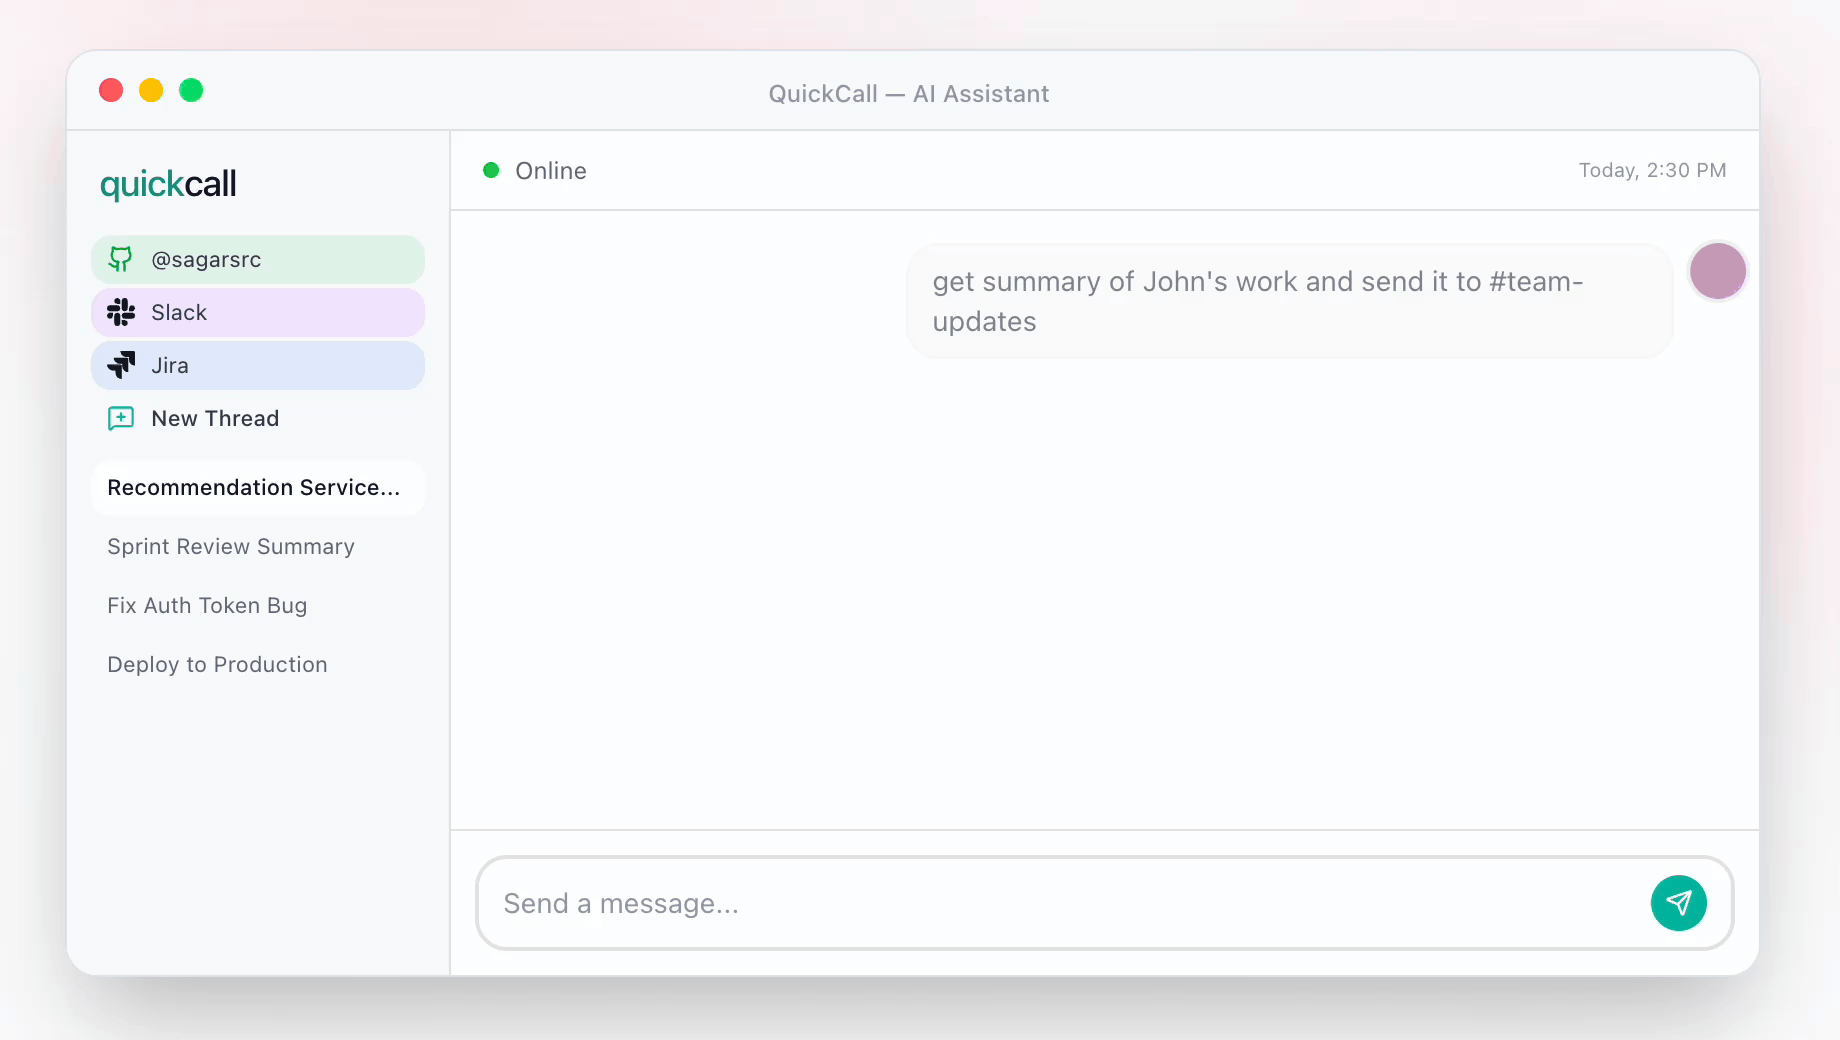Viewport: 1840px width, 1040px height.
Task: Start a New Thread
Action: 215,418
